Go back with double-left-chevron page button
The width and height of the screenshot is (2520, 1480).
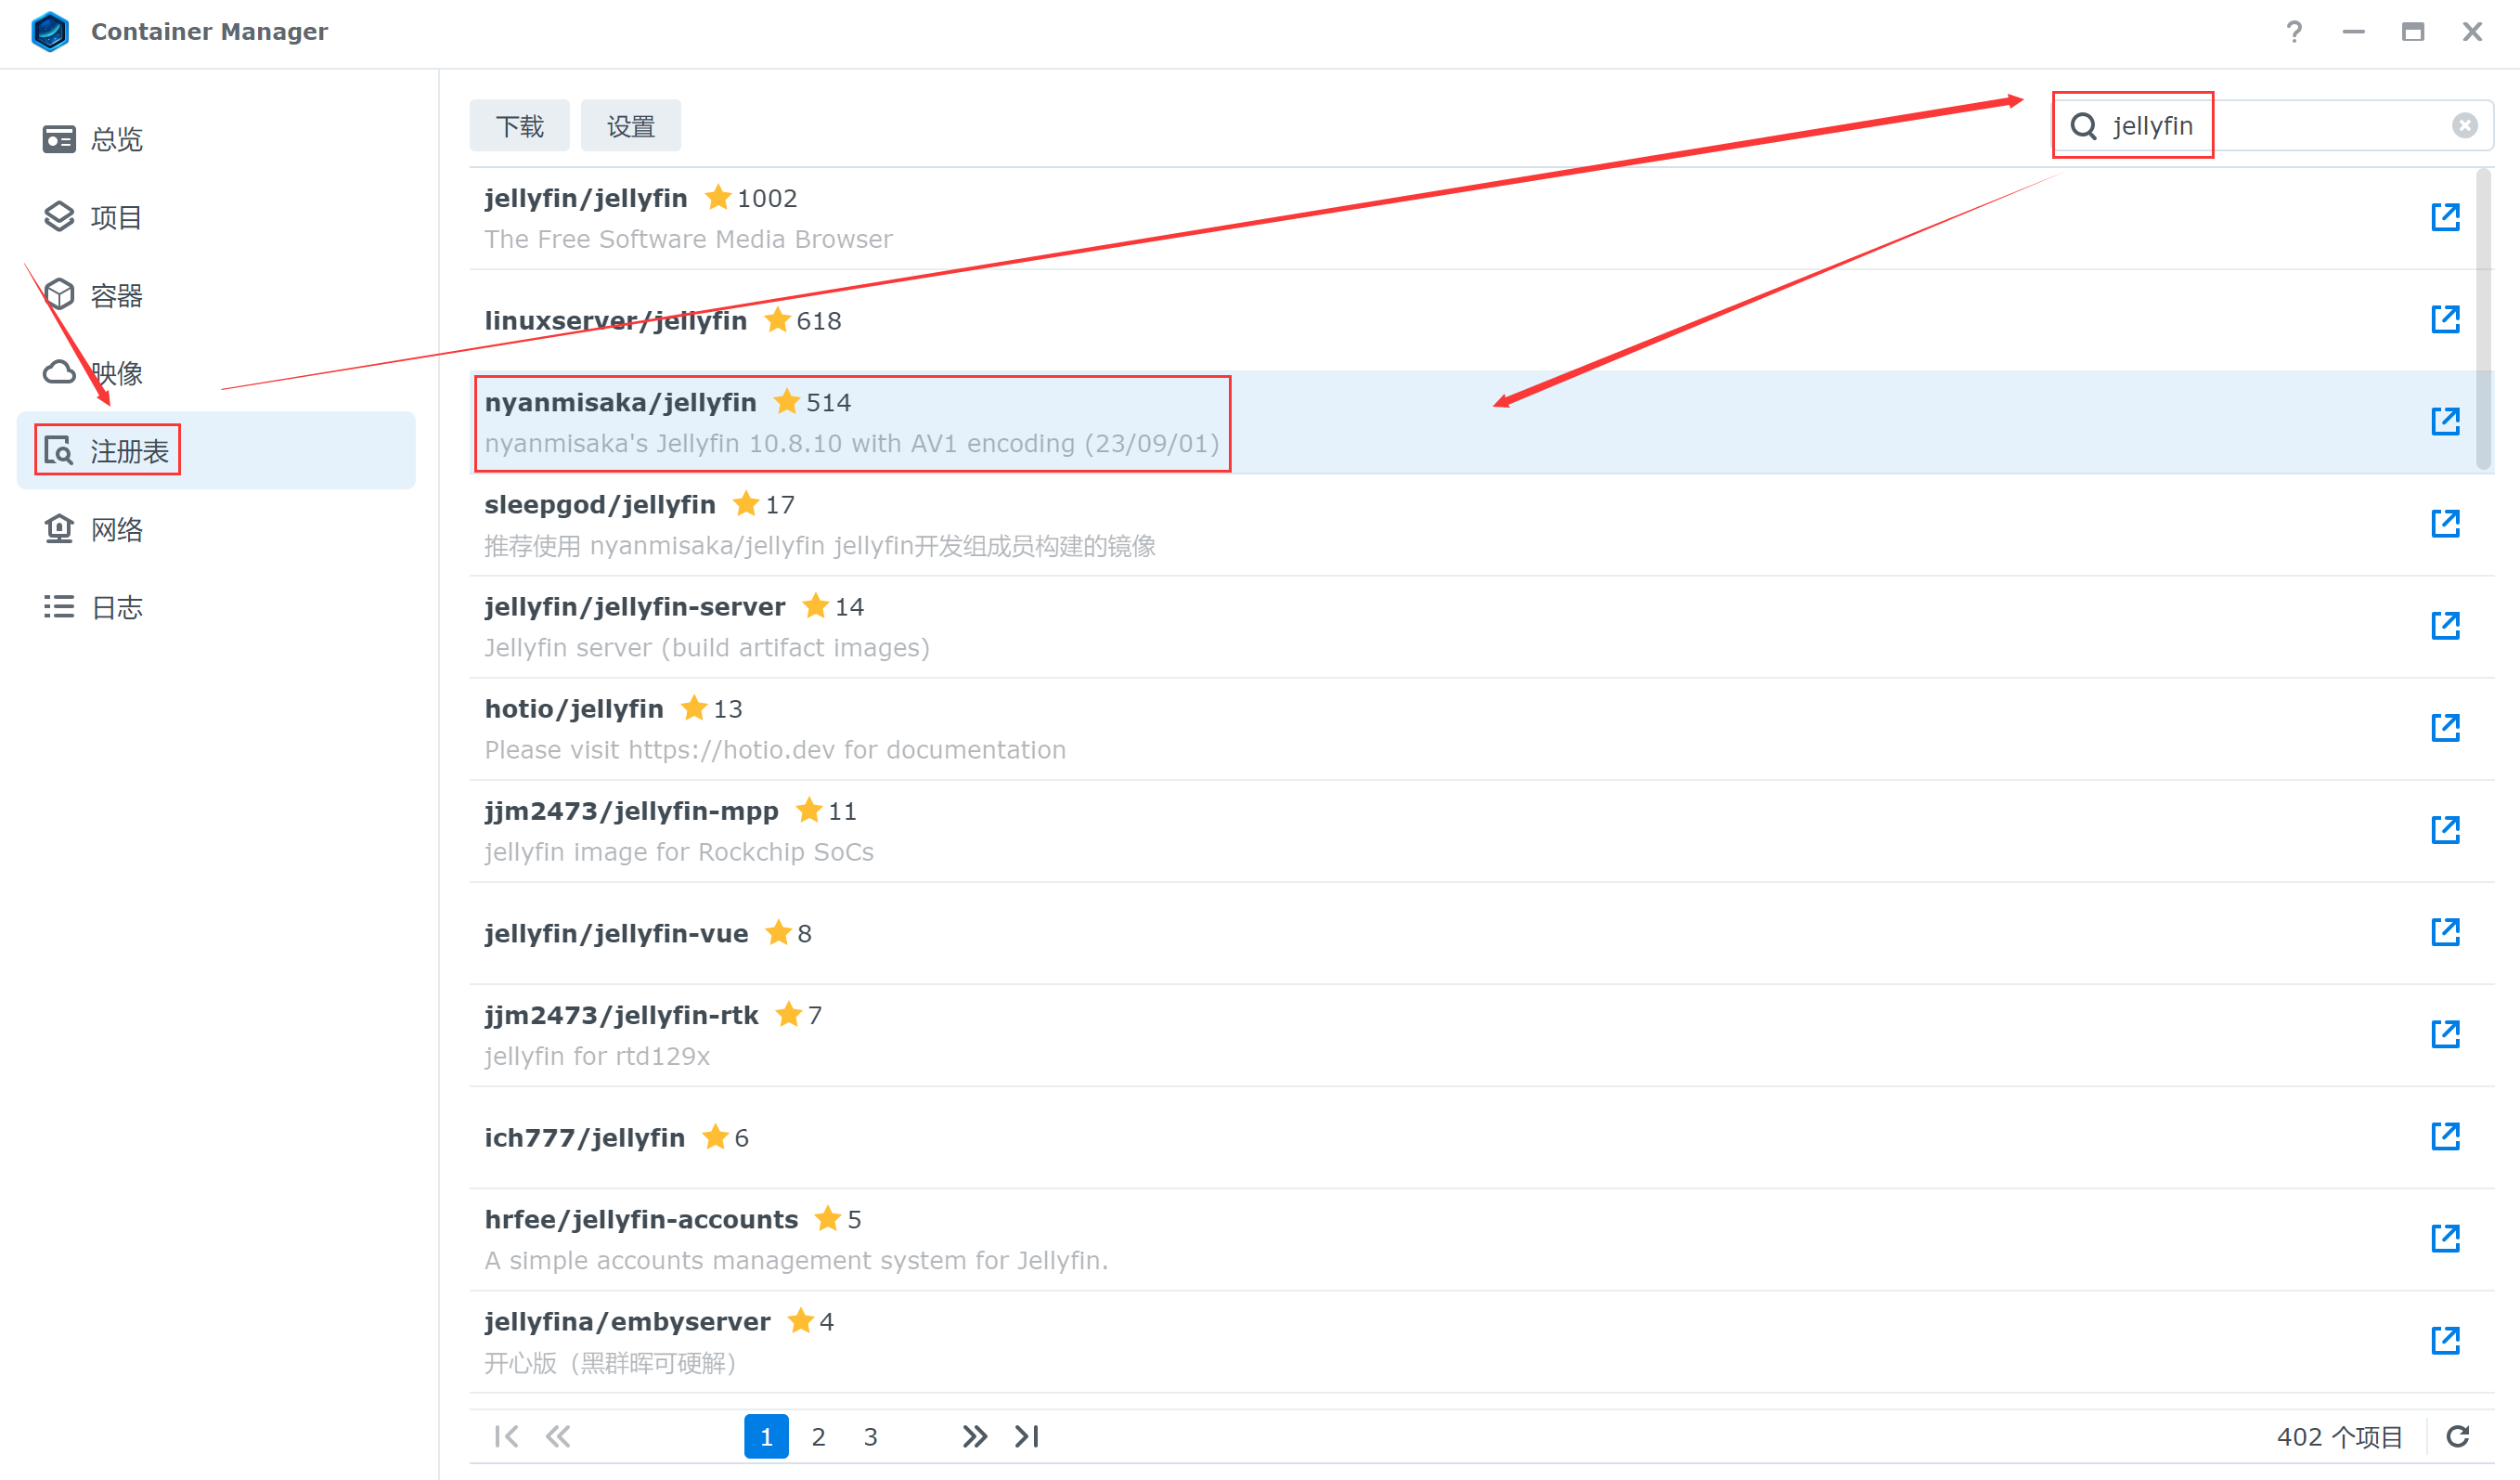[558, 1436]
